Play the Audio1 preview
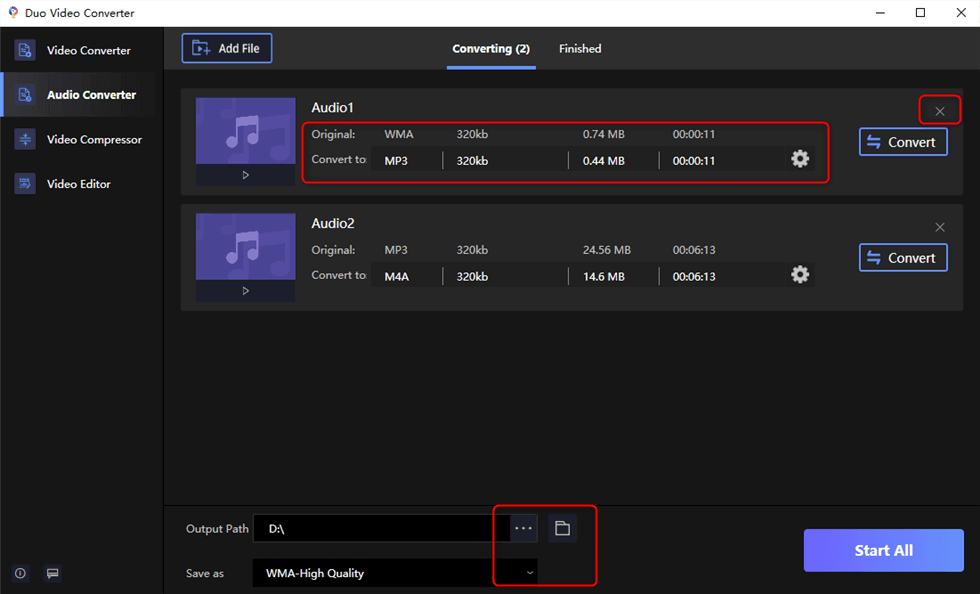 tap(246, 175)
